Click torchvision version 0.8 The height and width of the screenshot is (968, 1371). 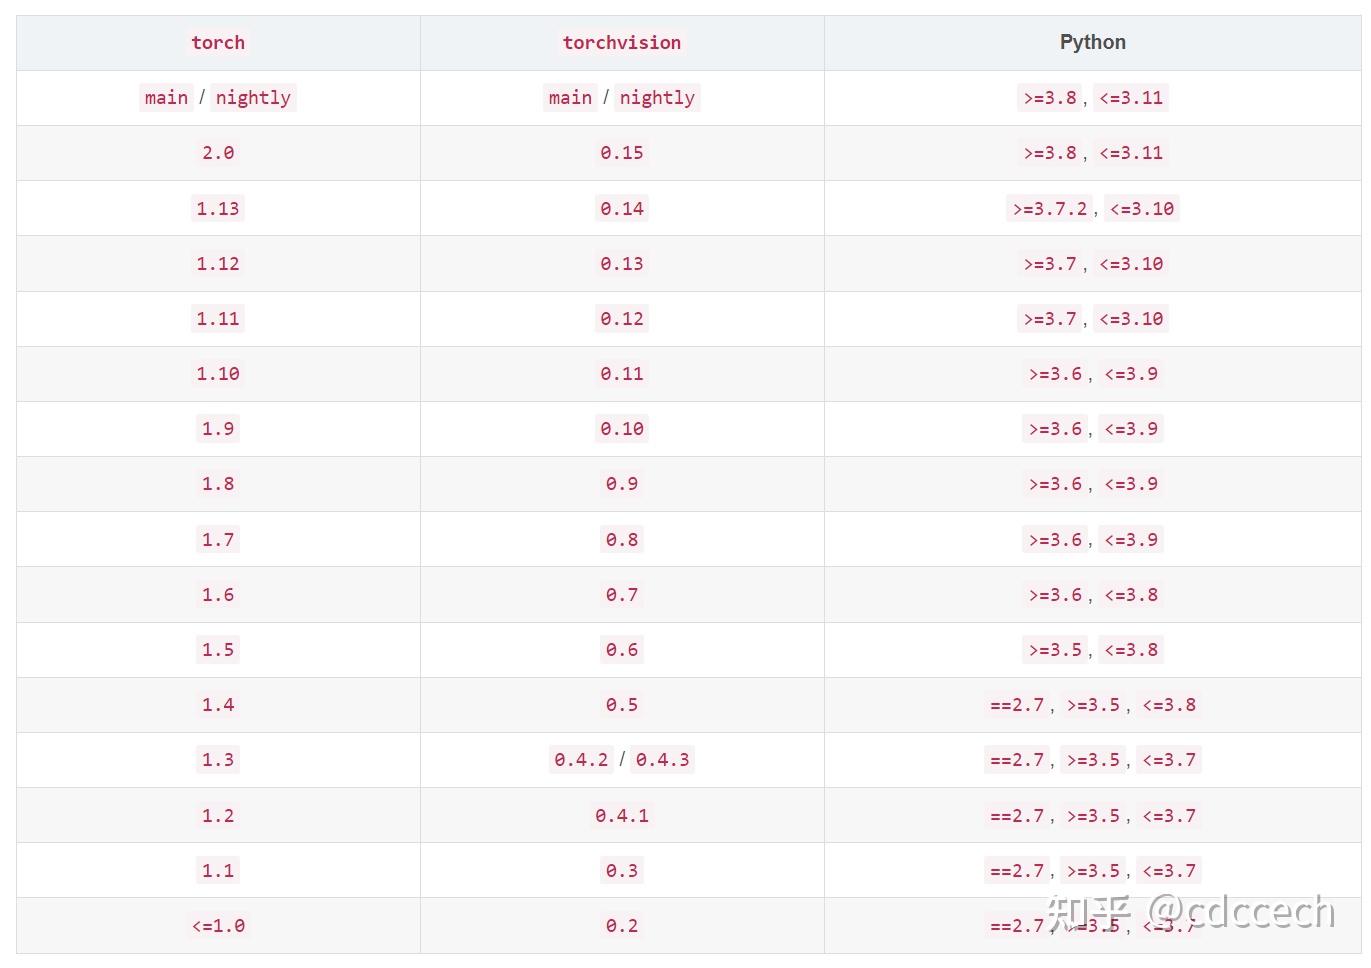pos(621,540)
